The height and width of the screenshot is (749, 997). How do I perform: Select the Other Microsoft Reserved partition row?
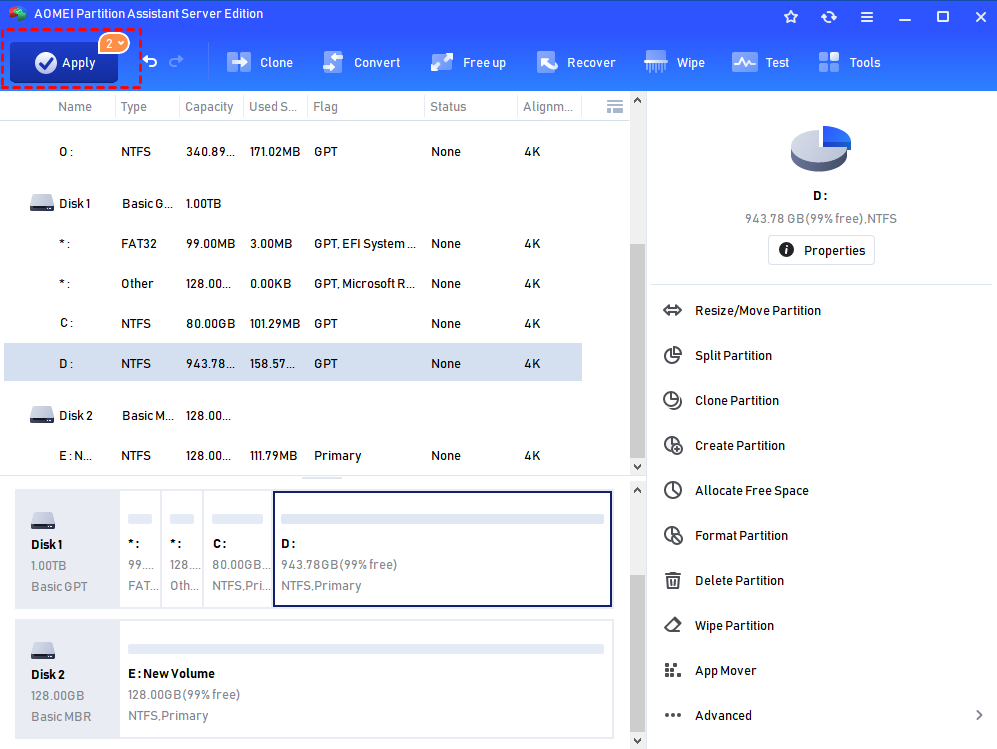tap(293, 284)
